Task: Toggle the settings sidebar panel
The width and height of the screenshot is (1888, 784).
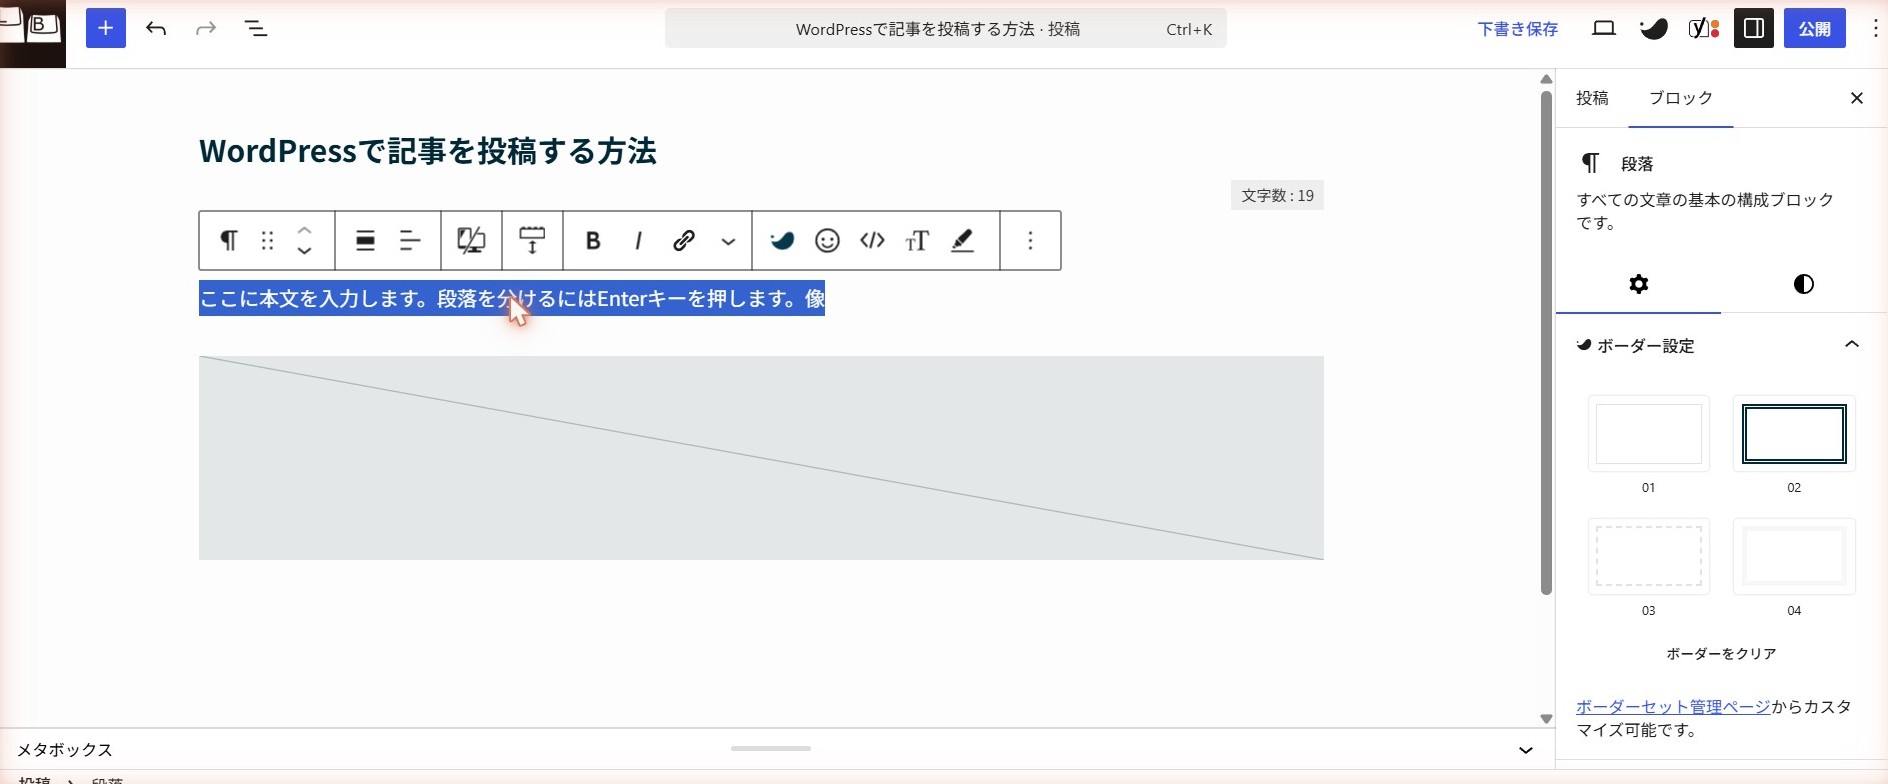Action: [x=1754, y=28]
